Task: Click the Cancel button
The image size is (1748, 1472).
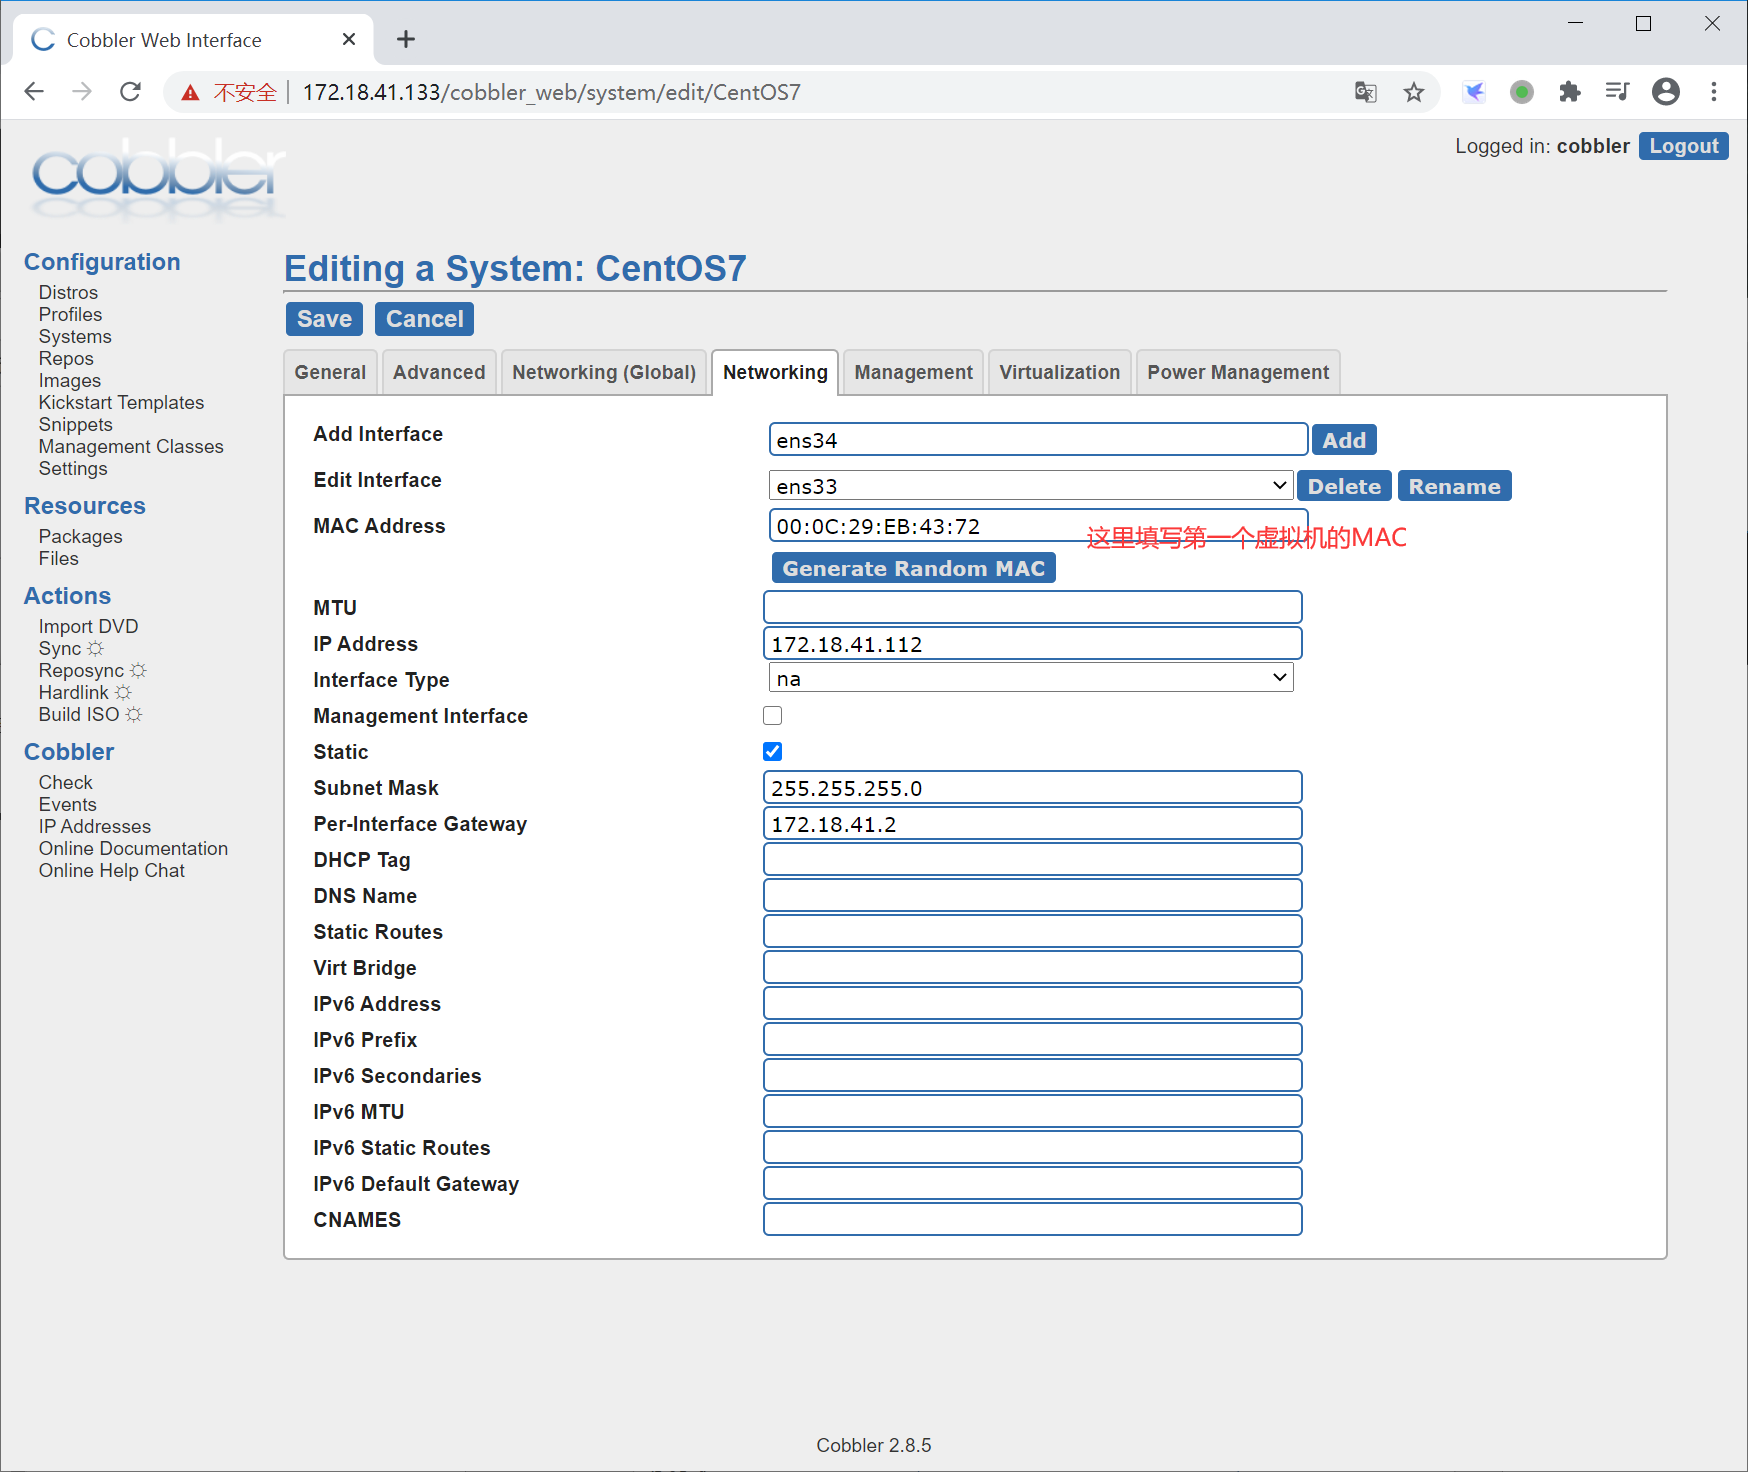Action: (425, 319)
